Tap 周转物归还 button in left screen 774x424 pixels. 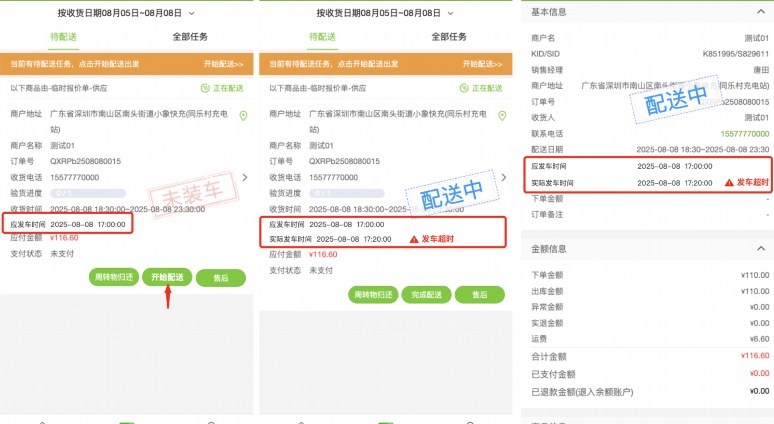coord(114,277)
